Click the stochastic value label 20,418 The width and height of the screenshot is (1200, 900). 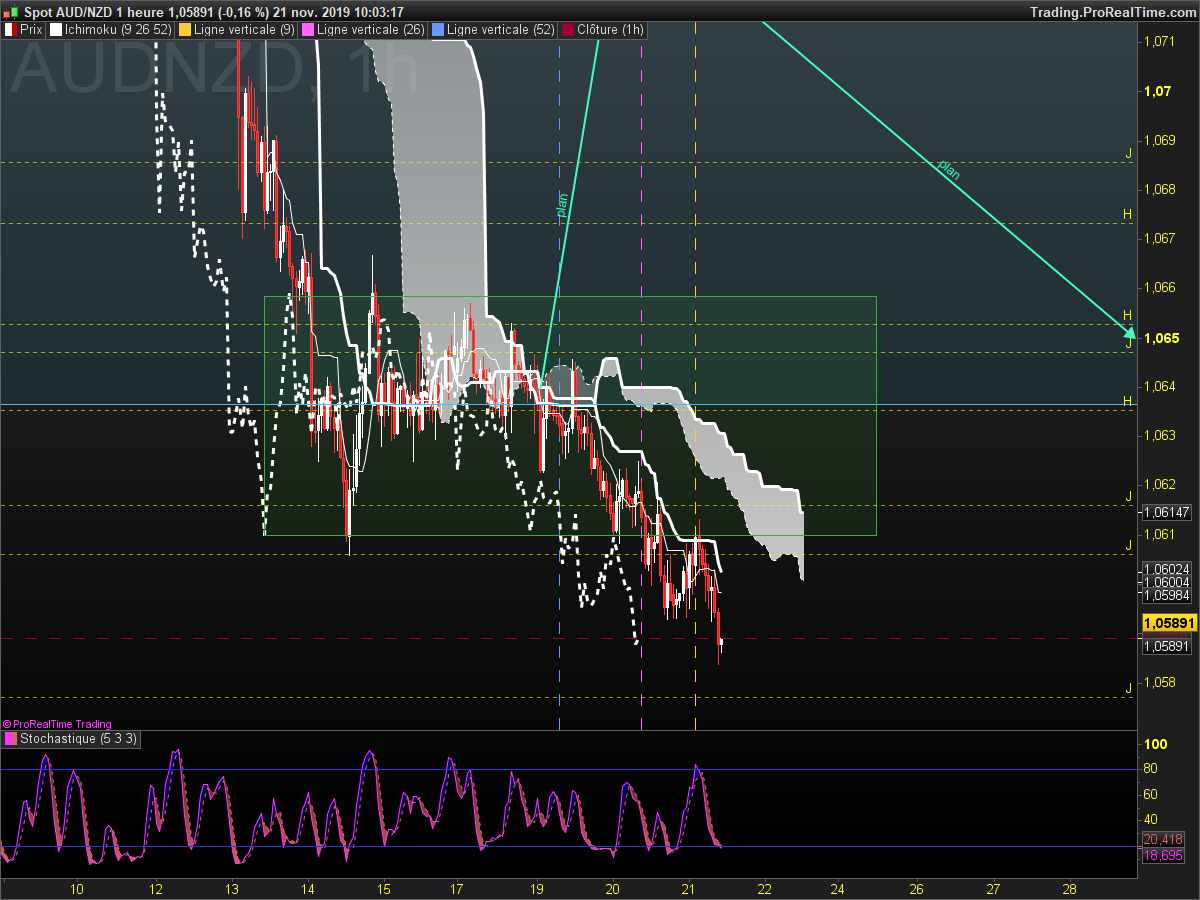[x=1162, y=839]
